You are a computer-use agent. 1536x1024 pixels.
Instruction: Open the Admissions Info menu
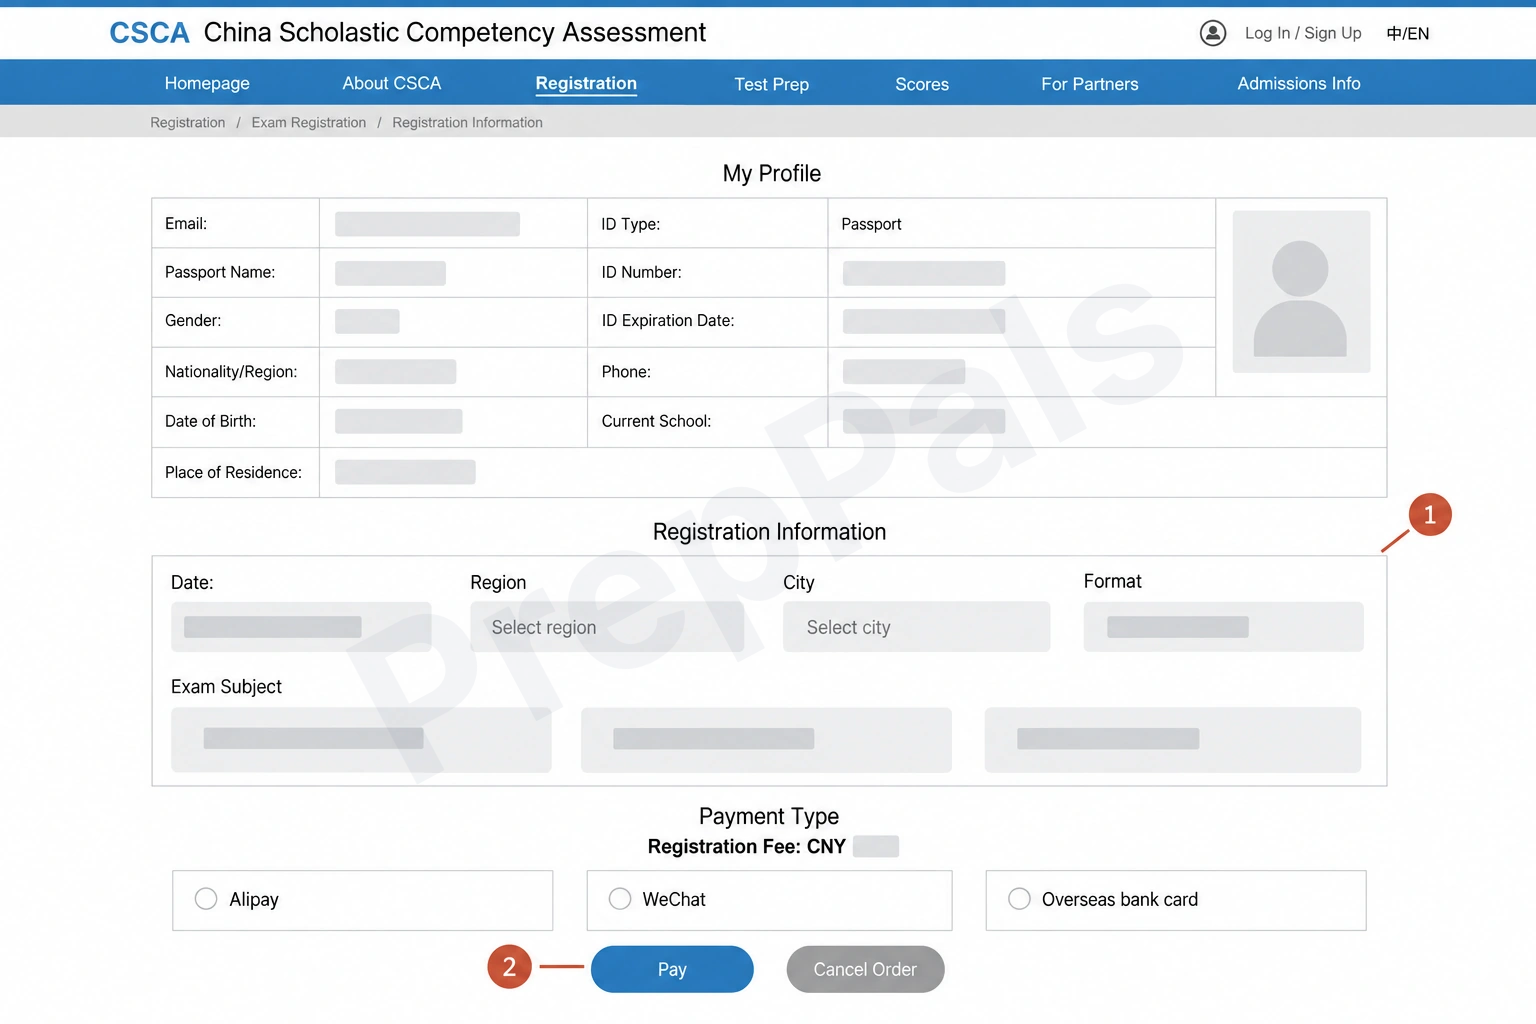(x=1299, y=83)
